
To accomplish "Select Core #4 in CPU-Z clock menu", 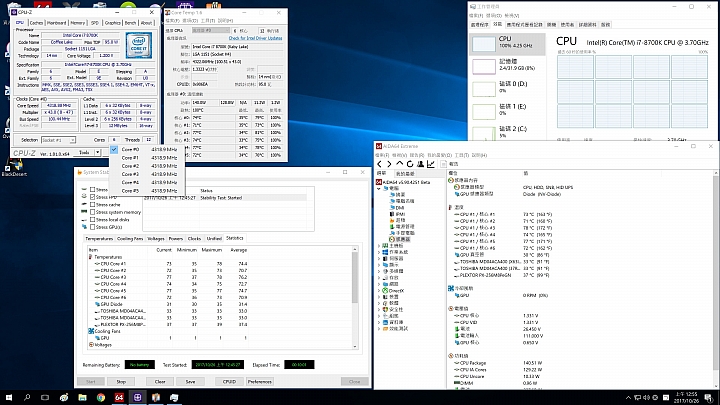I will 147,182.
